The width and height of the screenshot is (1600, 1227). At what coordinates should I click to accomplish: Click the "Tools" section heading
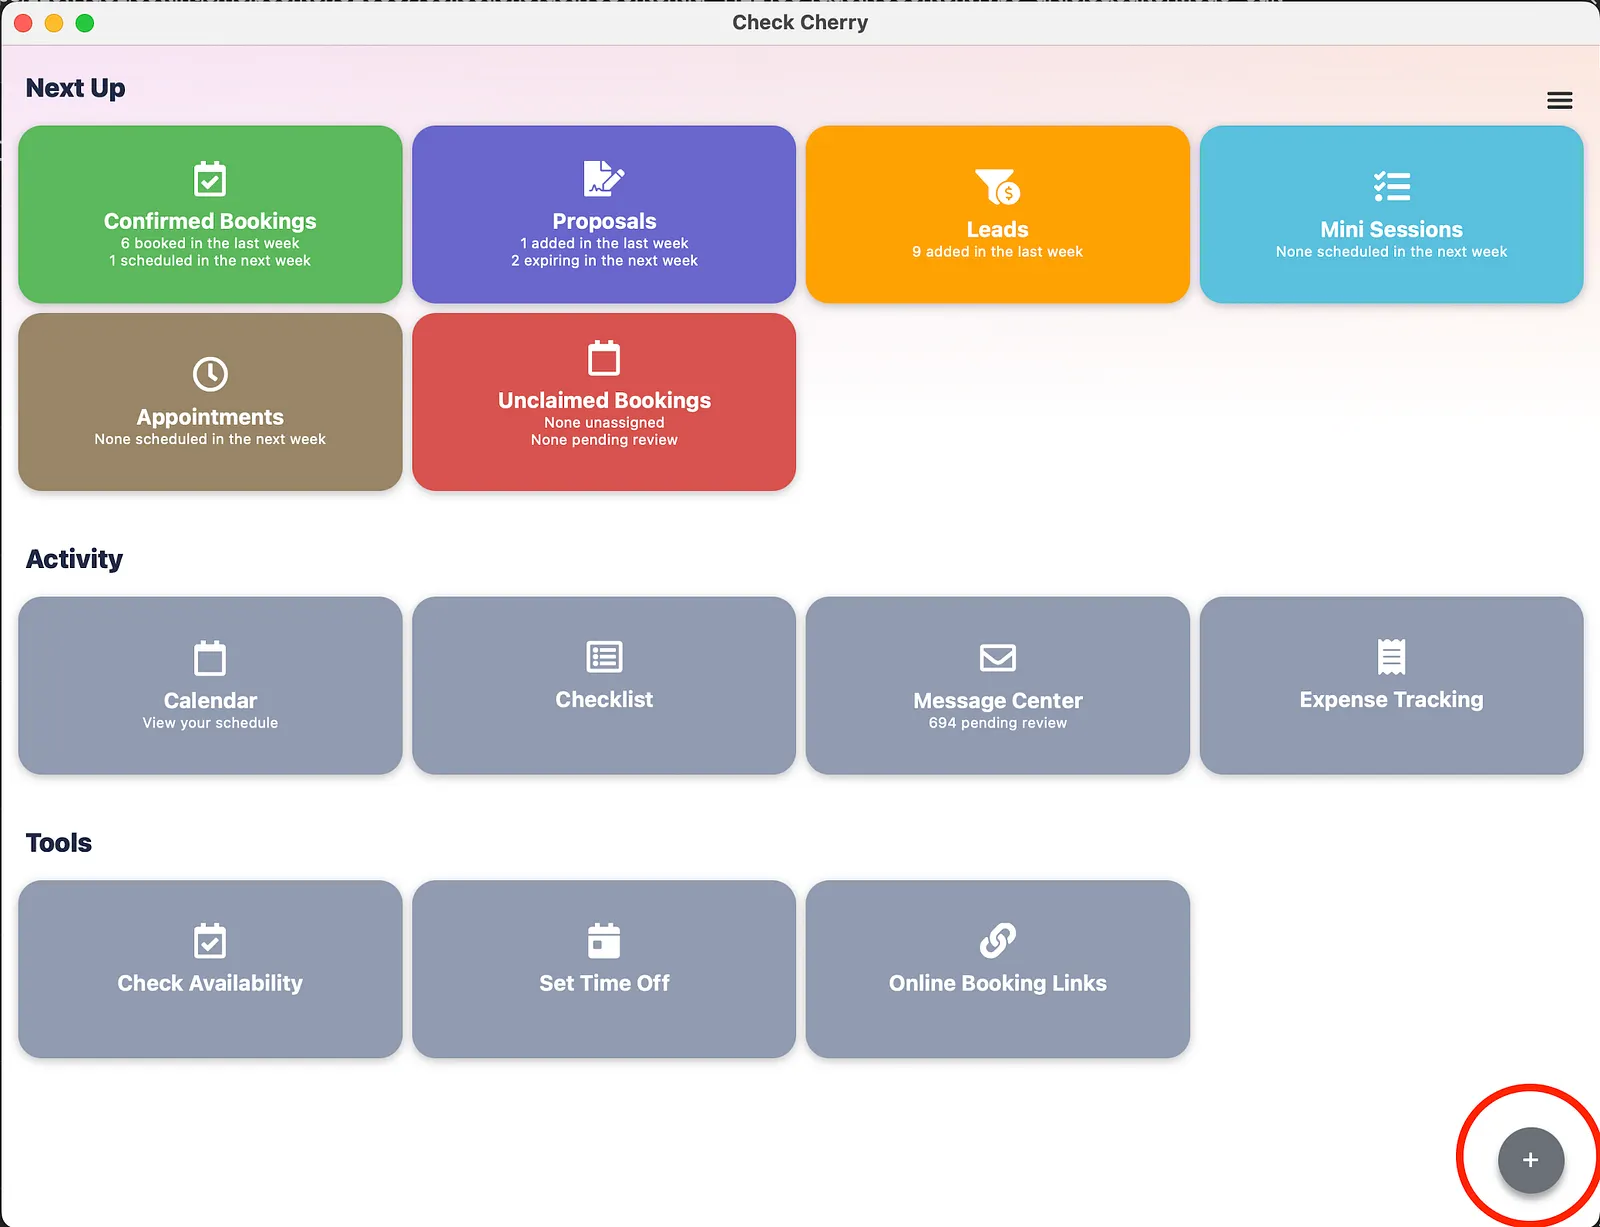[59, 843]
